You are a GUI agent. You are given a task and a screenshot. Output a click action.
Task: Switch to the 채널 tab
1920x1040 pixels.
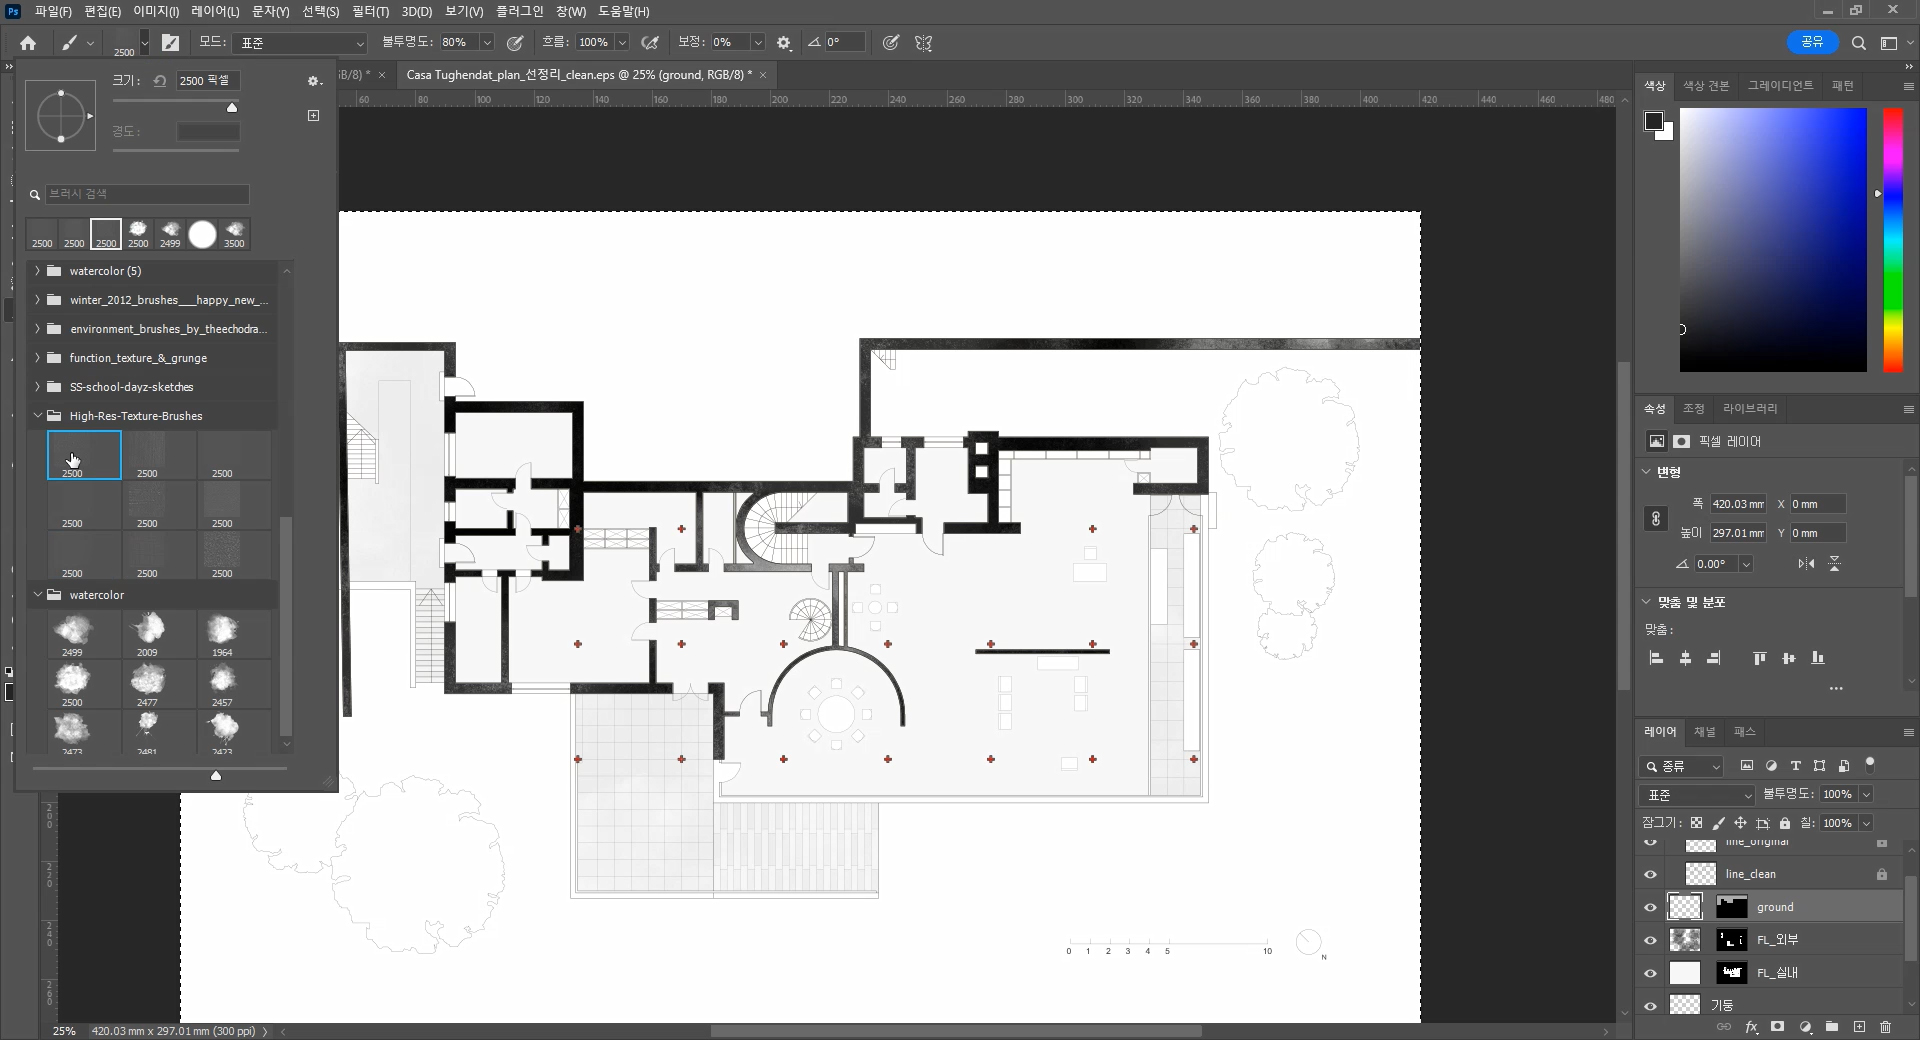click(1704, 732)
